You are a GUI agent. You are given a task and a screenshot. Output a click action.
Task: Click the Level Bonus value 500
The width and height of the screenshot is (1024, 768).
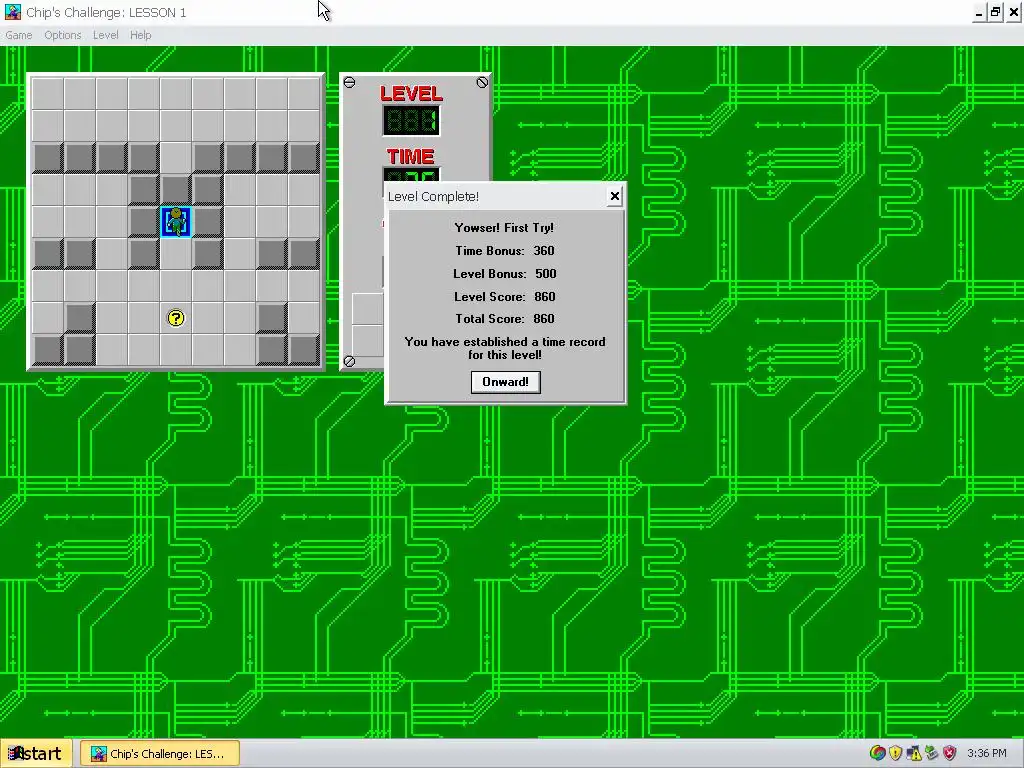click(x=545, y=274)
